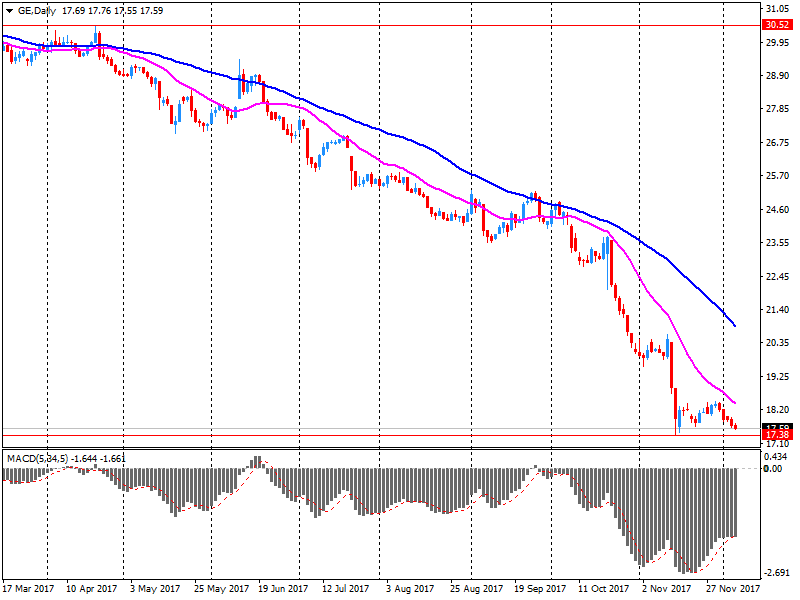Click the -2.691 MACD scale value
This screenshot has width=800, height=600.
click(779, 573)
